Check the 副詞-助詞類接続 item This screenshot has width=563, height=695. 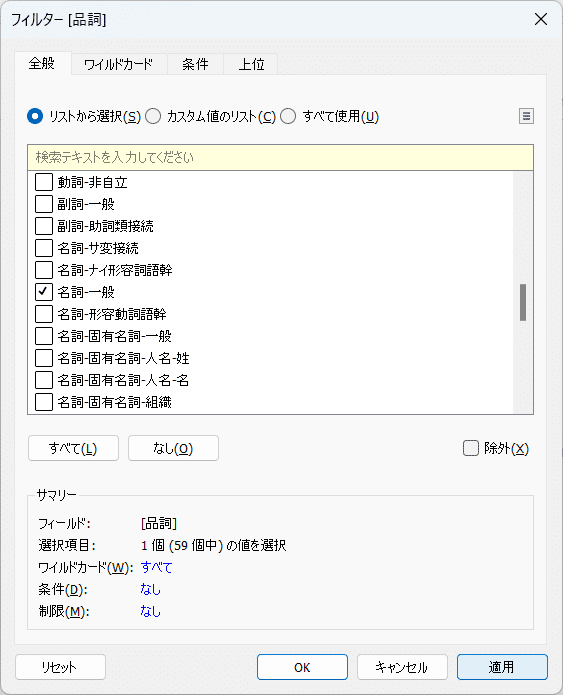point(44,226)
